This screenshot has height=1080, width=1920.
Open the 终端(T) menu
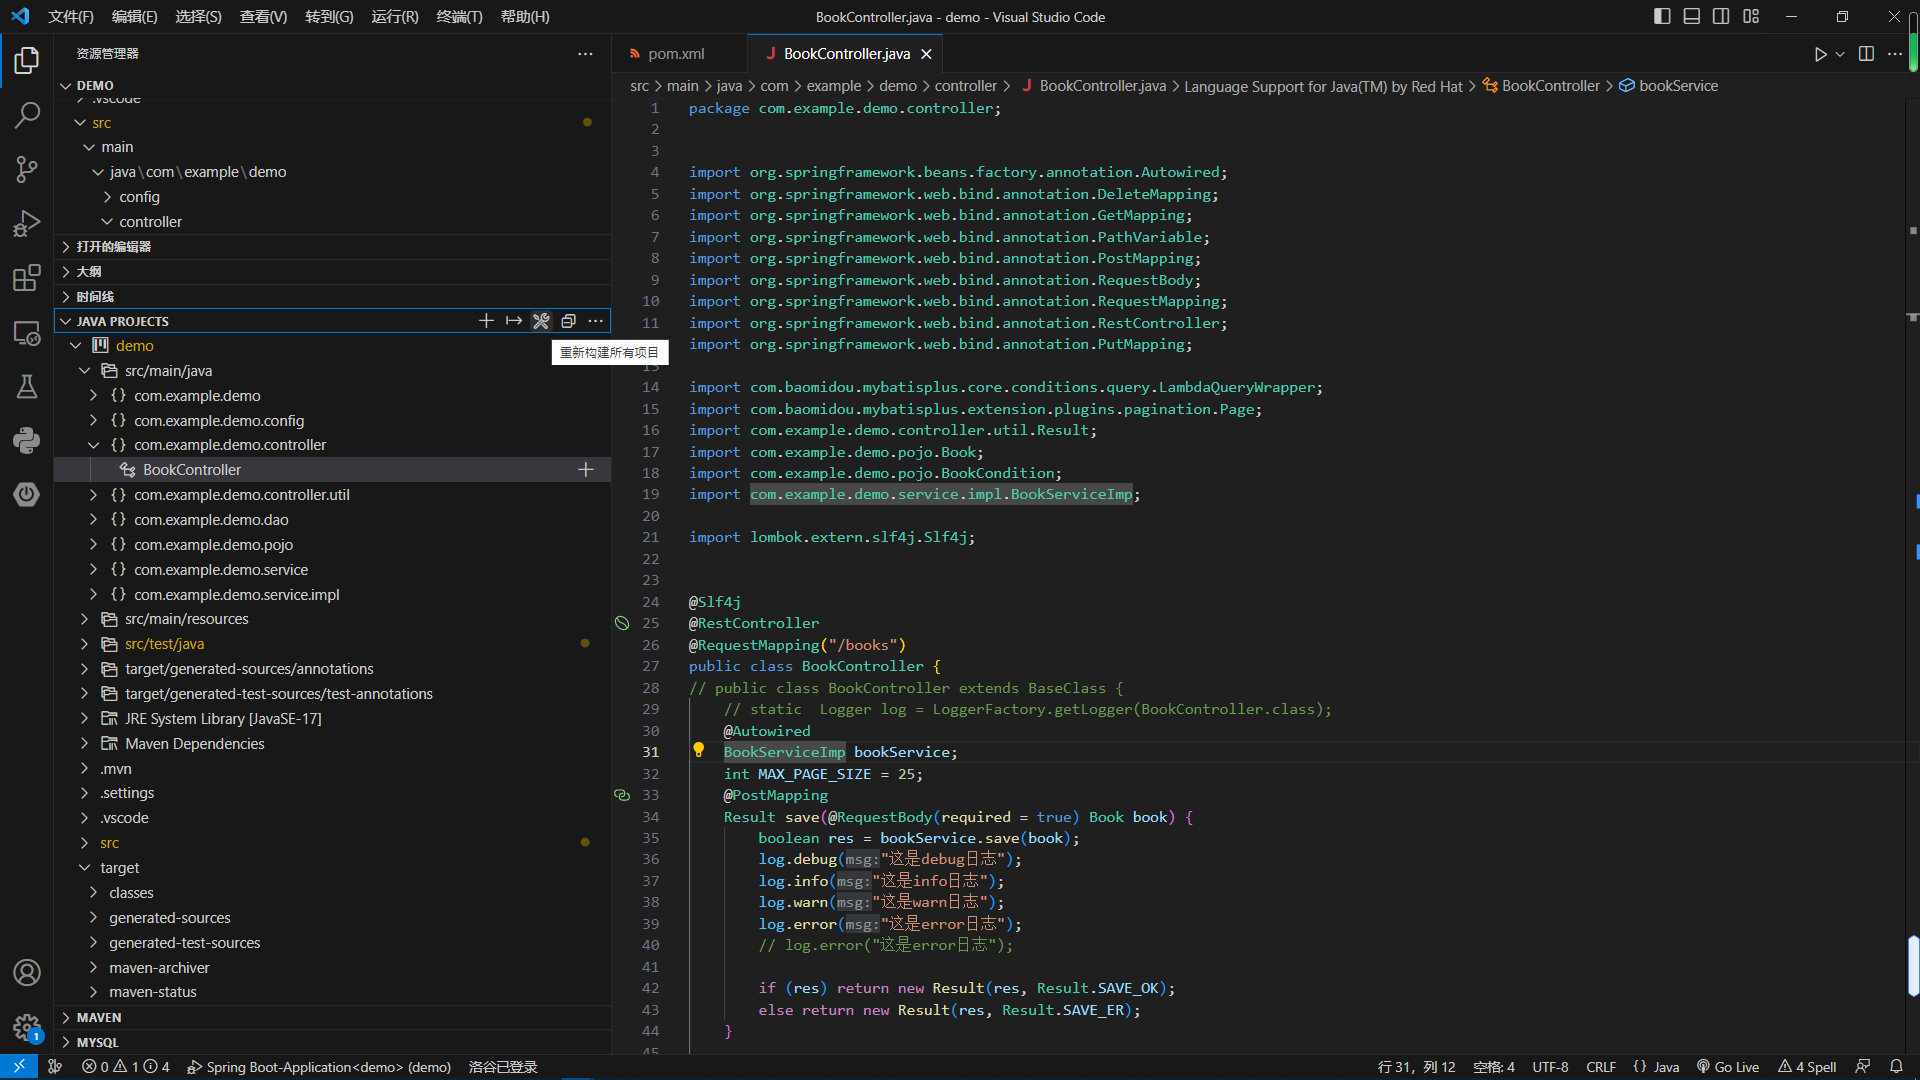459,17
